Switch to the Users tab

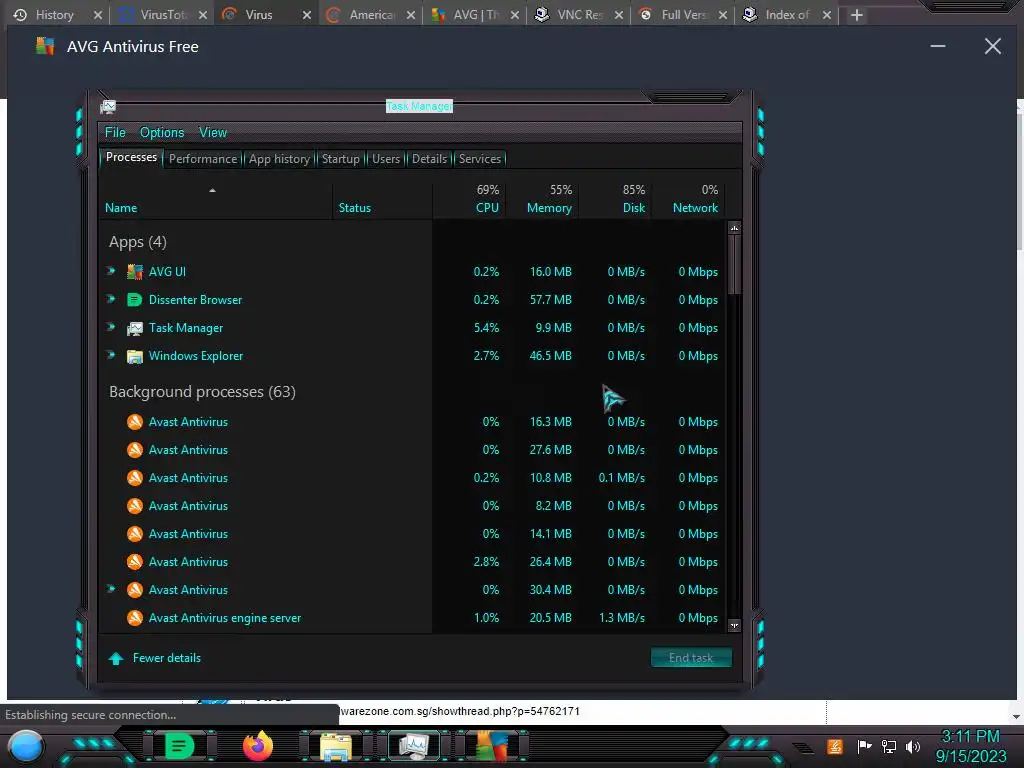pyautogui.click(x=386, y=159)
